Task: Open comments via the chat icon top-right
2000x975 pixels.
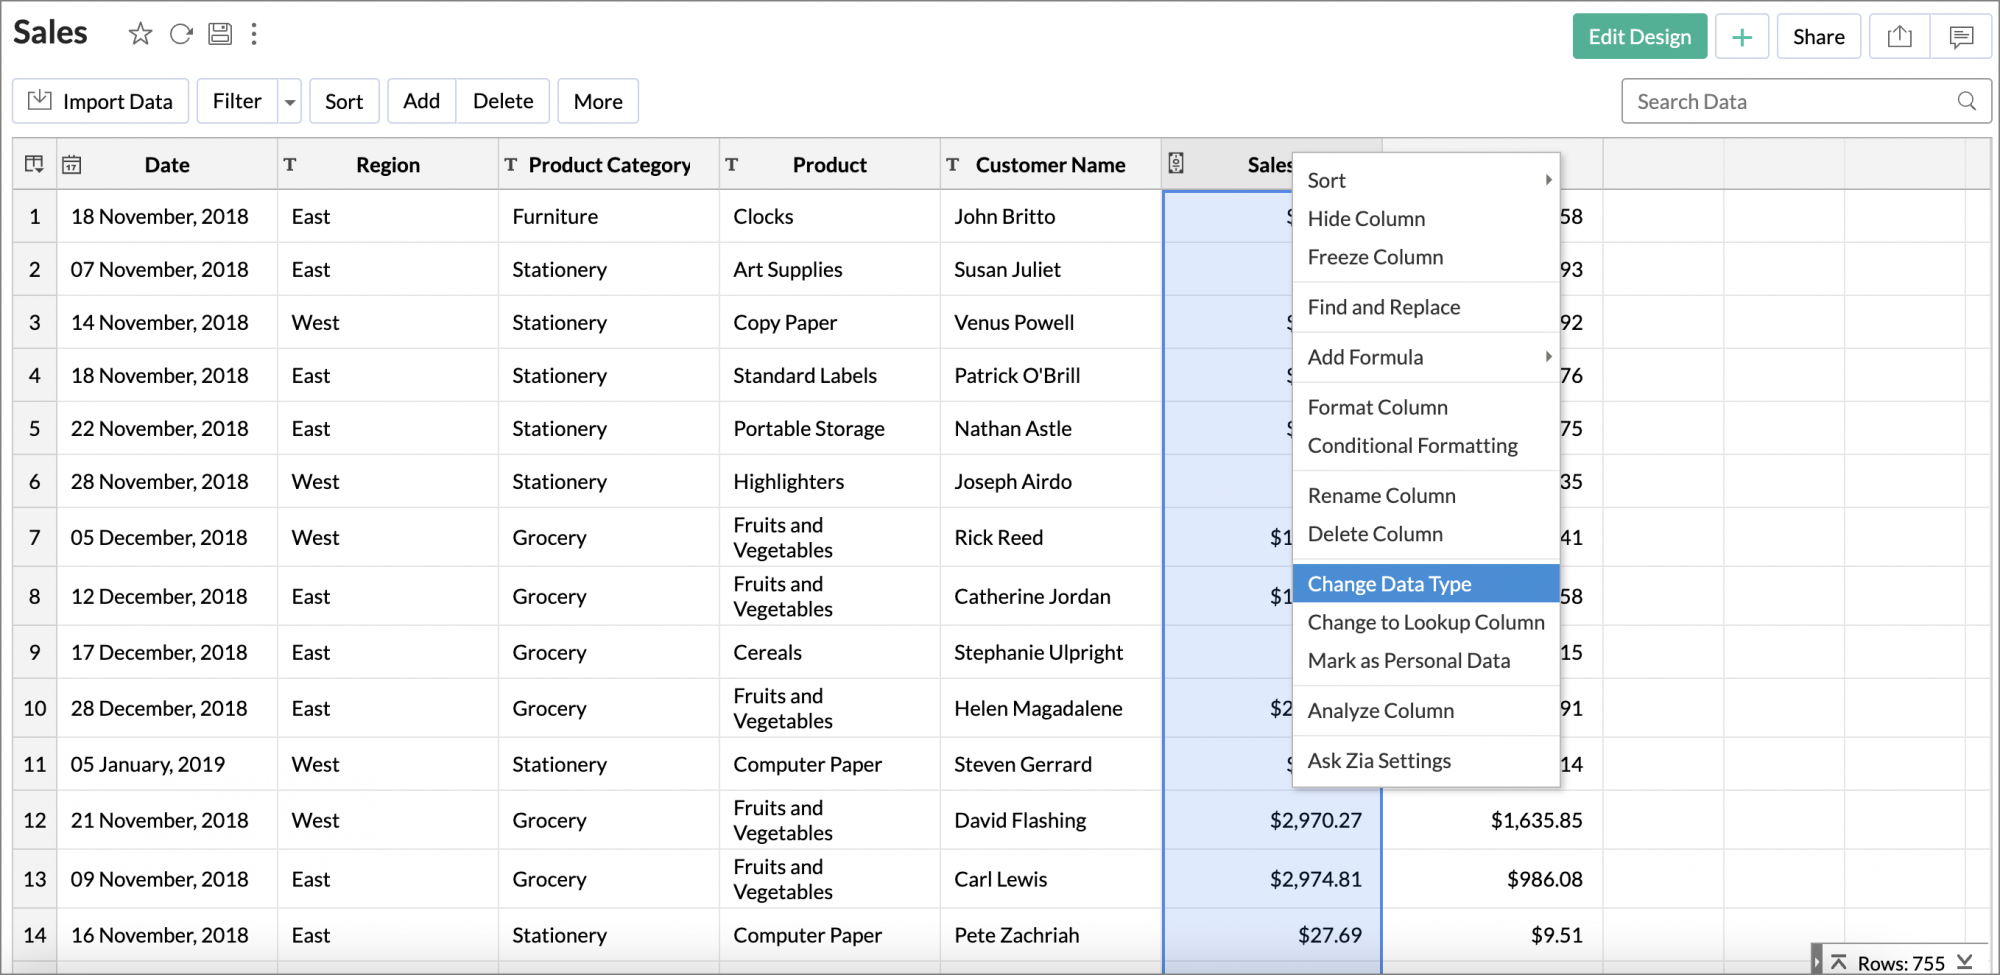Action: click(x=1961, y=35)
